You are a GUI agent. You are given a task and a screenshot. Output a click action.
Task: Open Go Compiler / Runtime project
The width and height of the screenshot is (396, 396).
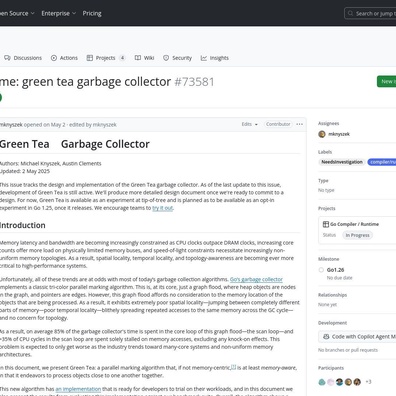click(354, 224)
